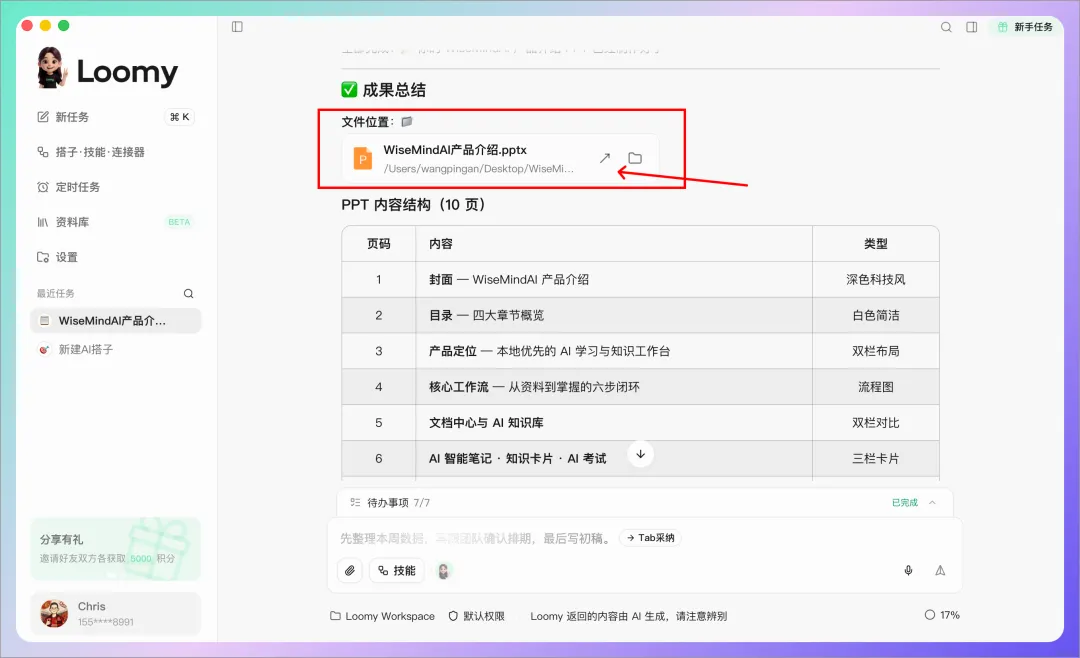Image resolution: width=1080 pixels, height=658 pixels.
Task: Click ⌘K shortcut badge
Action: (x=179, y=117)
